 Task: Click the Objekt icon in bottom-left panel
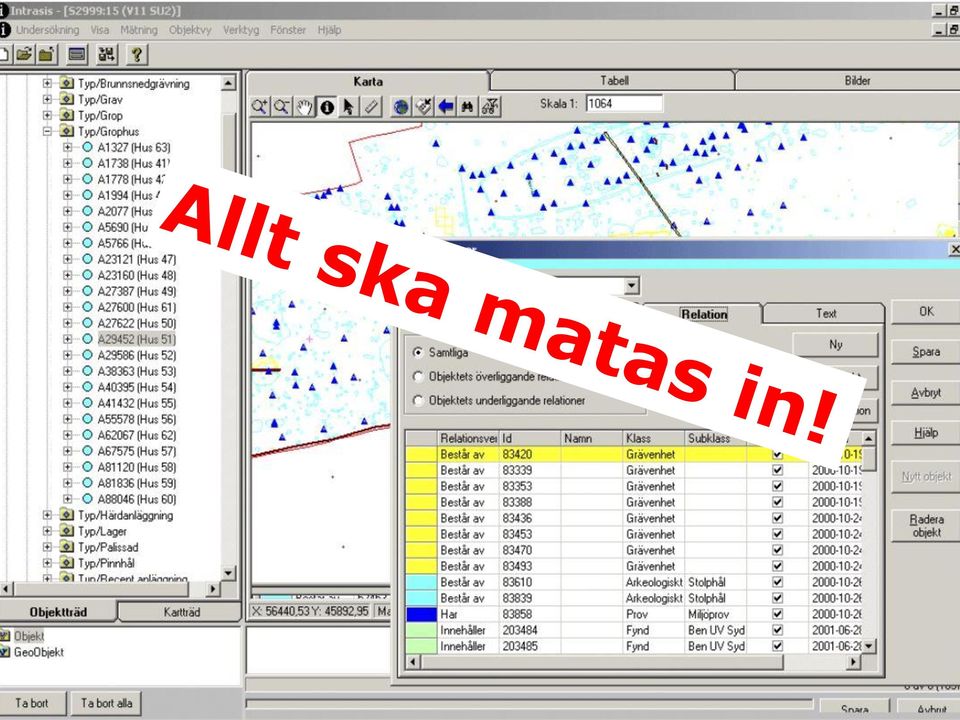[5, 636]
